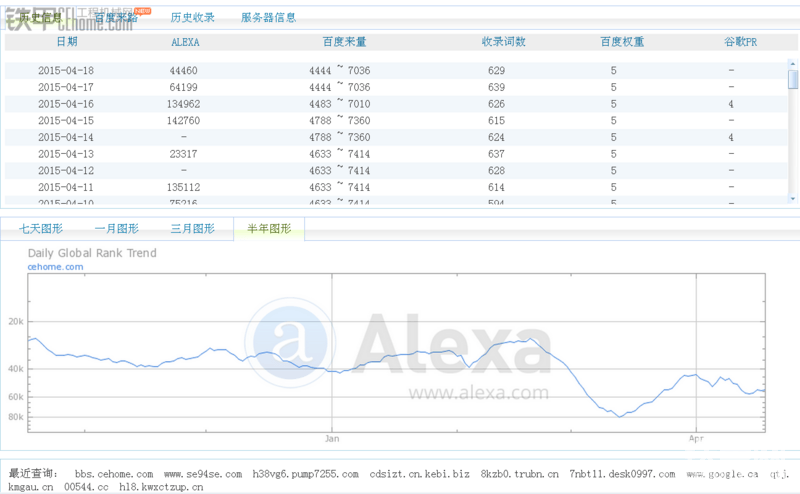Click the 收录词数 value 639
The height and width of the screenshot is (494, 800).
point(496,87)
